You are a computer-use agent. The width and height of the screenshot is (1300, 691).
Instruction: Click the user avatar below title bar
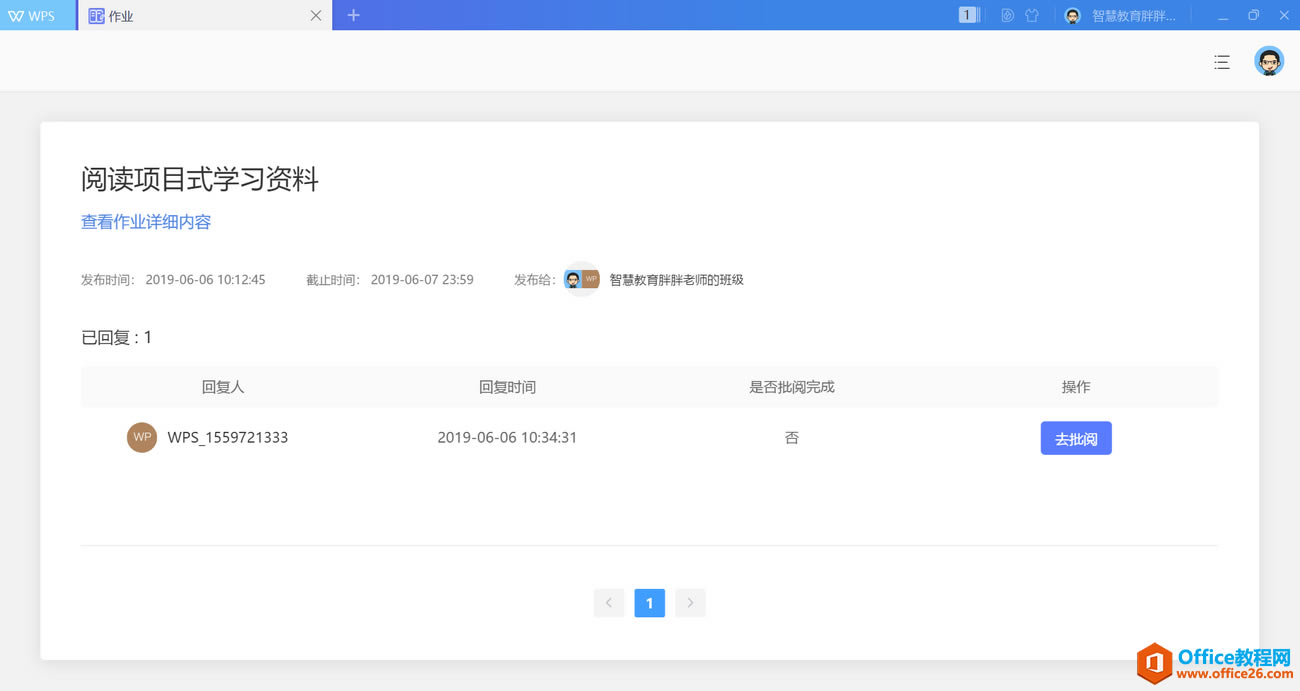pyautogui.click(x=1269, y=61)
